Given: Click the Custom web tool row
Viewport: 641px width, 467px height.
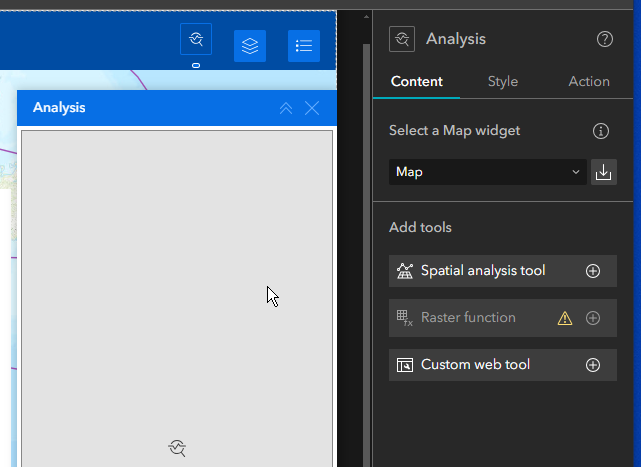Looking at the screenshot, I should [503, 365].
